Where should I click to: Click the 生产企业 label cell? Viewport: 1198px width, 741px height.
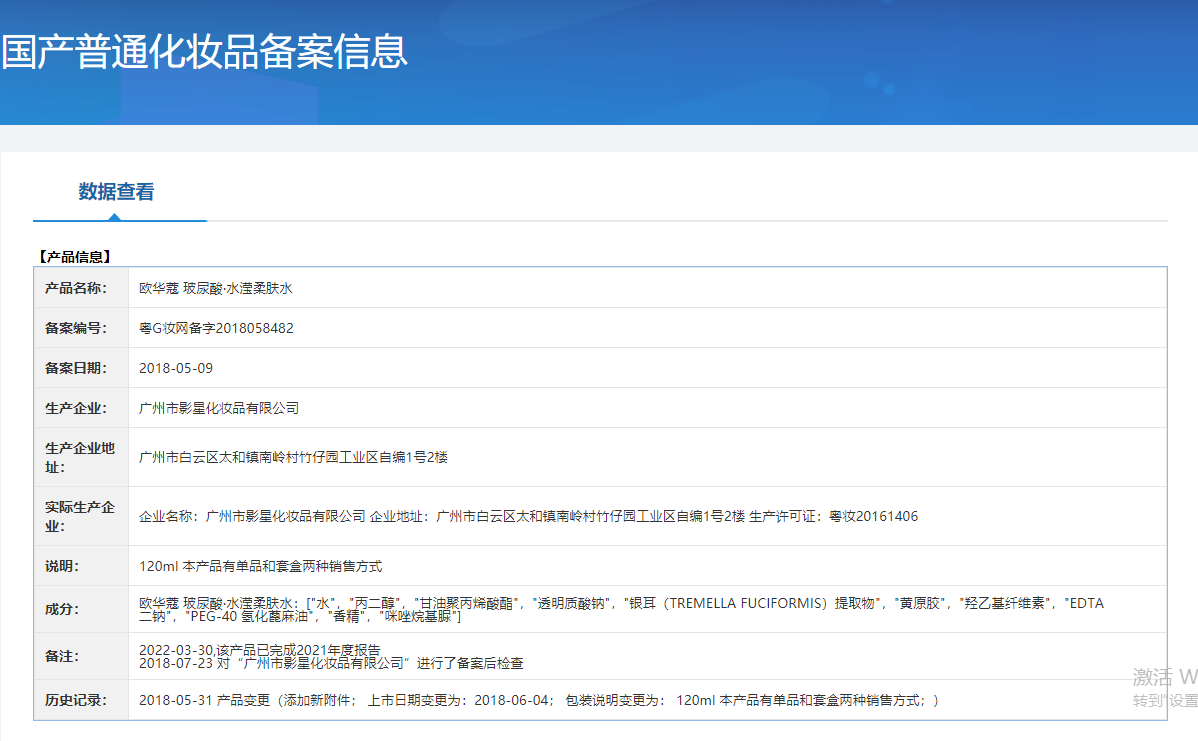pyautogui.click(x=81, y=409)
